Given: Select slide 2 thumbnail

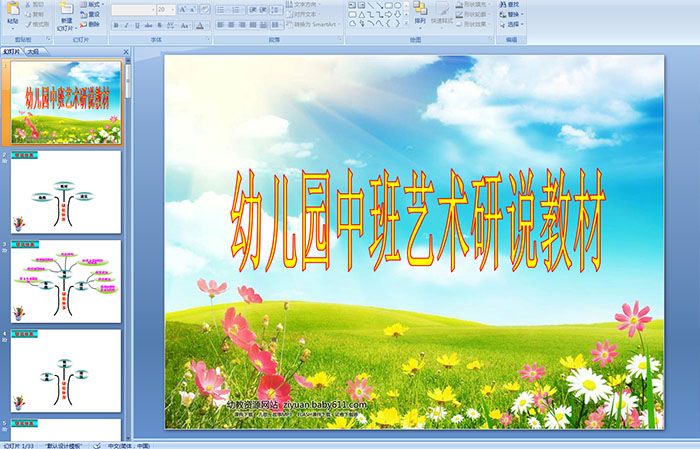Looking at the screenshot, I should [66, 192].
